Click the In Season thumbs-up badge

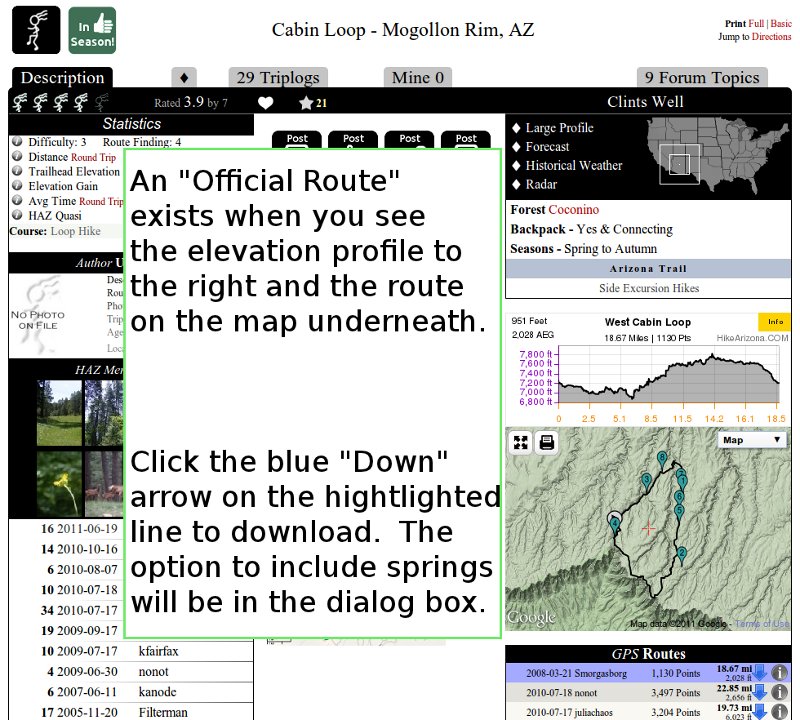(92, 30)
